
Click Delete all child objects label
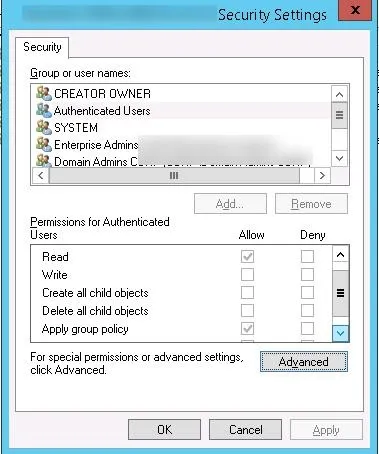pyautogui.click(x=95, y=311)
